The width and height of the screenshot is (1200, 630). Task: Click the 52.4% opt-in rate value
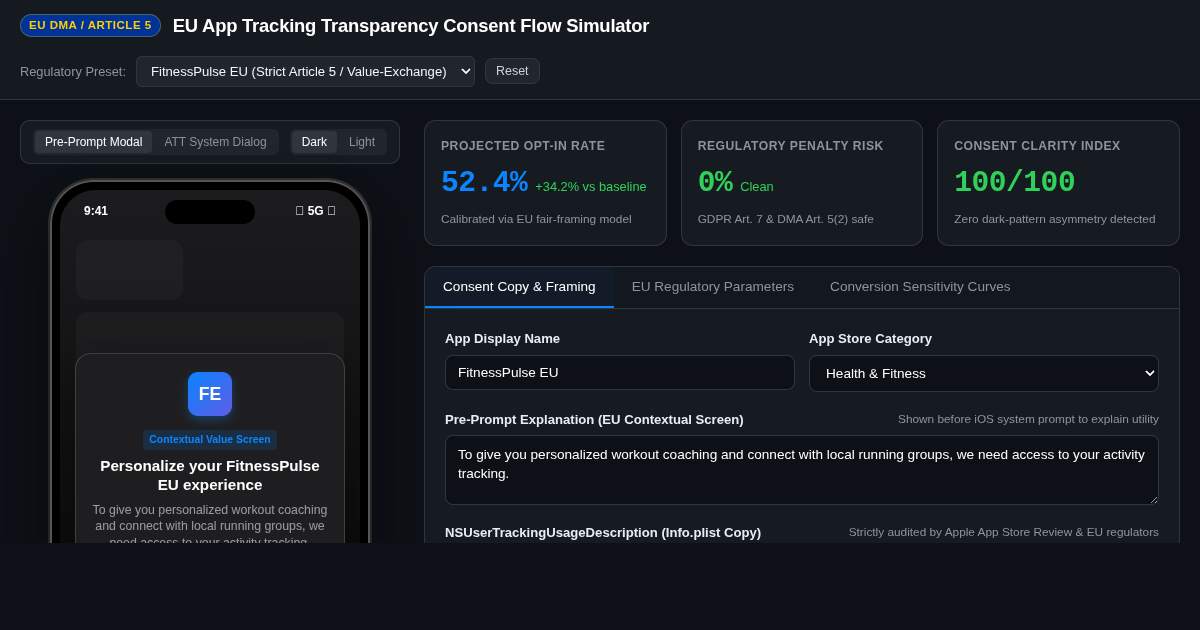tap(484, 183)
